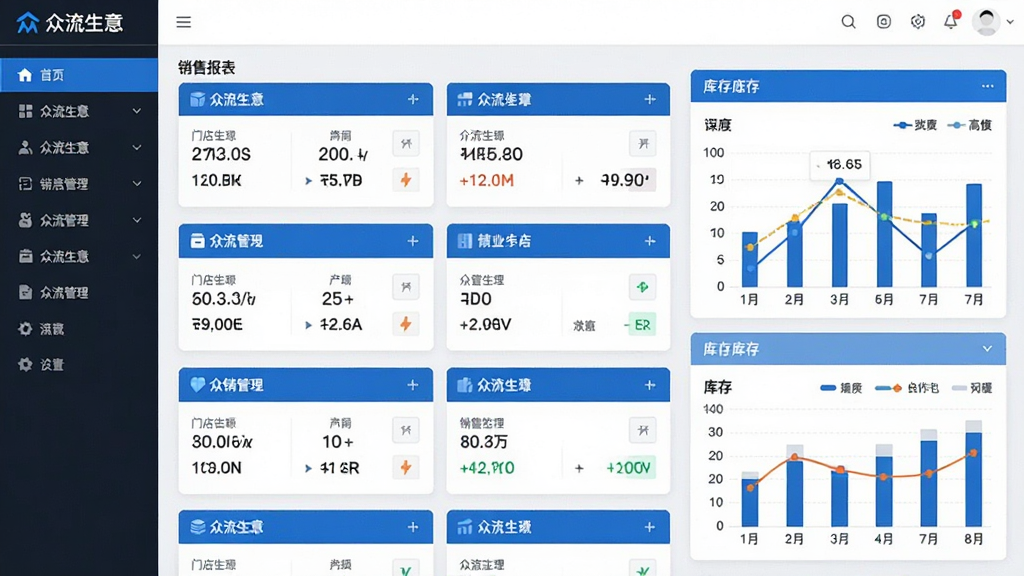The width and height of the screenshot is (1024, 576).
Task: Click plus on the 众销管理 card header
Action: pos(413,385)
